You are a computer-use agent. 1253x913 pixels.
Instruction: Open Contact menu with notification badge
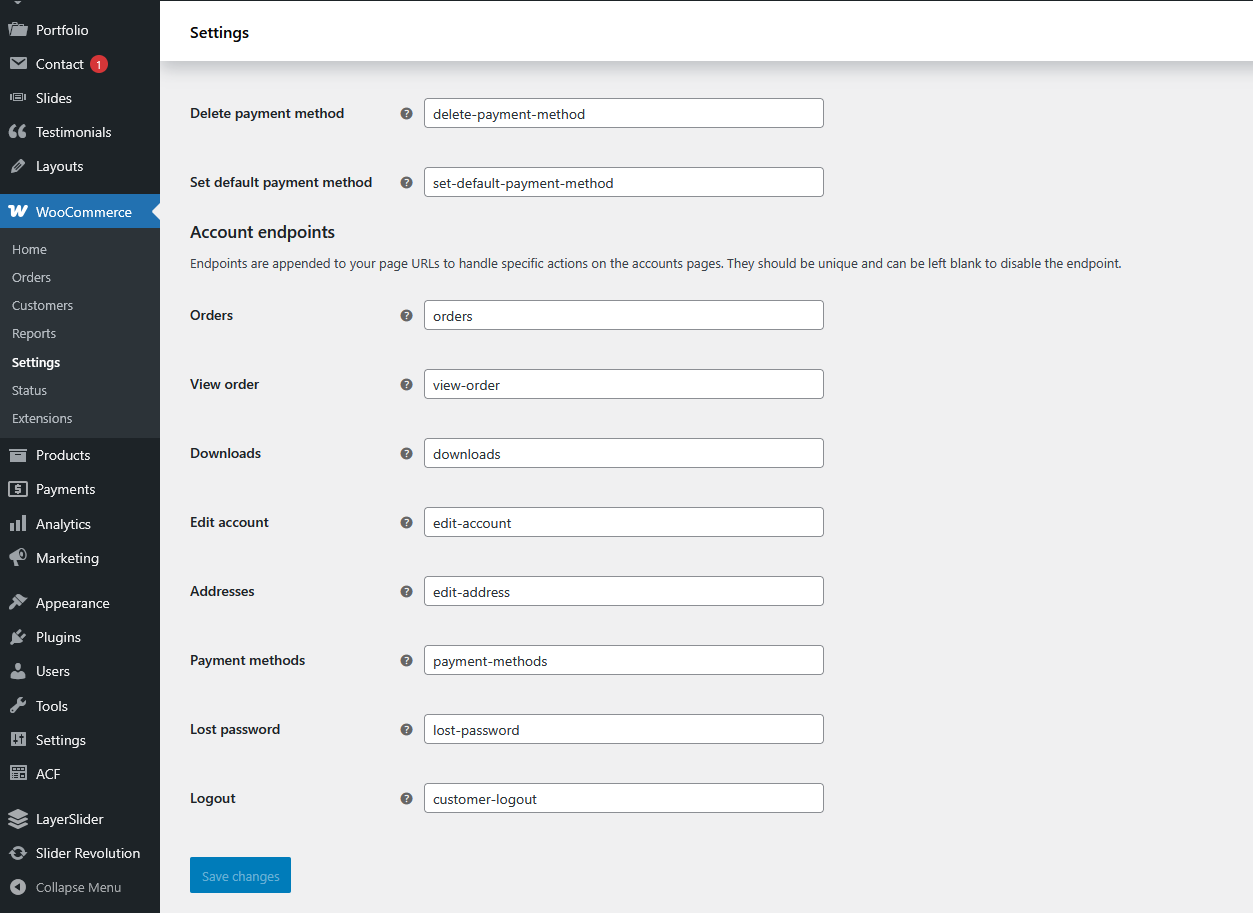point(60,64)
